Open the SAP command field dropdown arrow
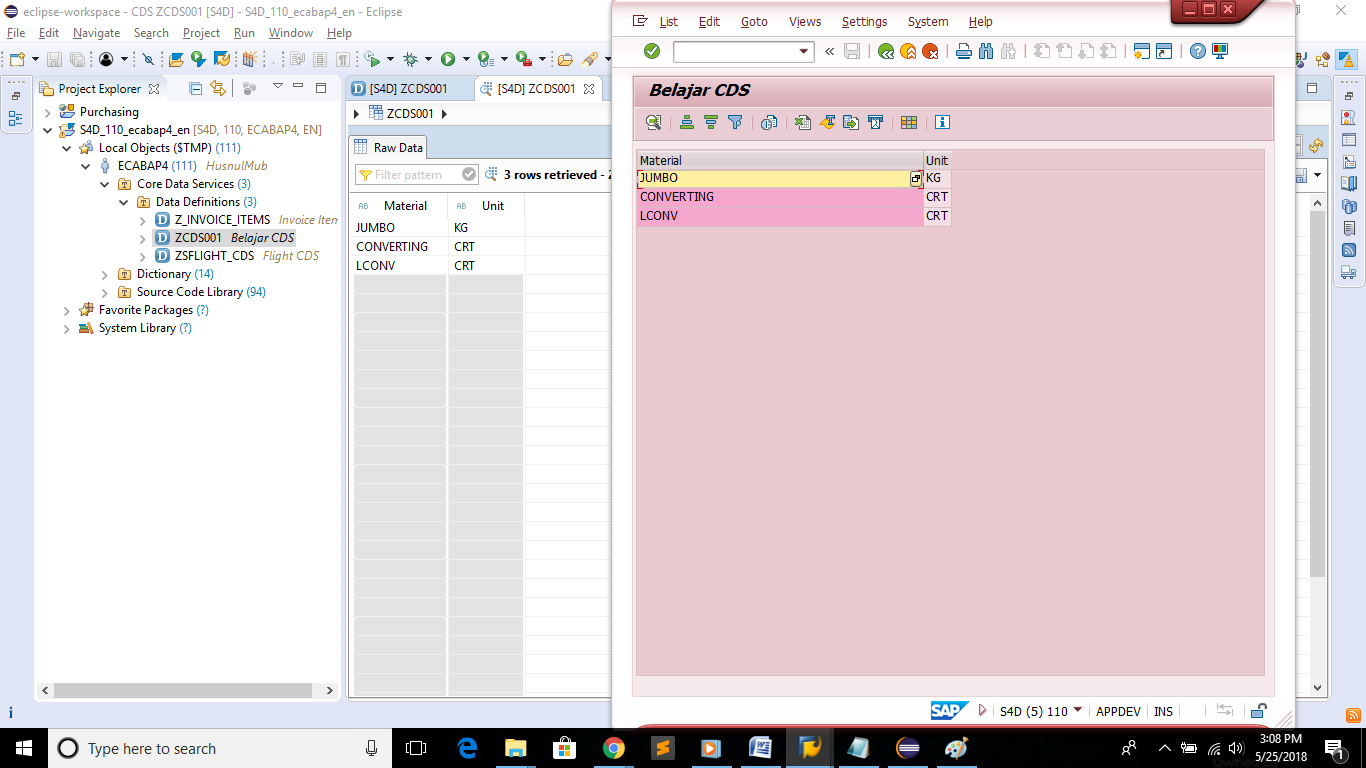The height and width of the screenshot is (768, 1366). [x=803, y=51]
